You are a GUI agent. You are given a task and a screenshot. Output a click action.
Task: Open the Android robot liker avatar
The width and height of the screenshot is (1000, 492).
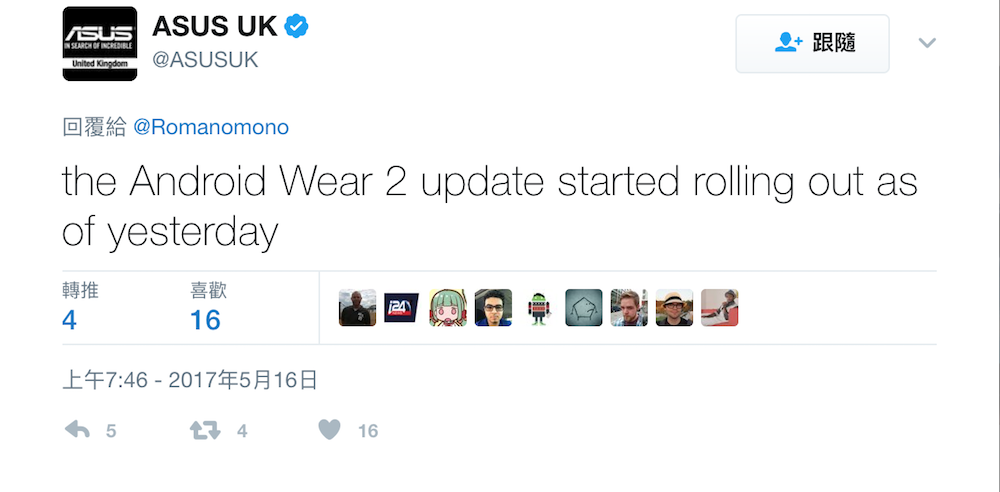point(538,308)
